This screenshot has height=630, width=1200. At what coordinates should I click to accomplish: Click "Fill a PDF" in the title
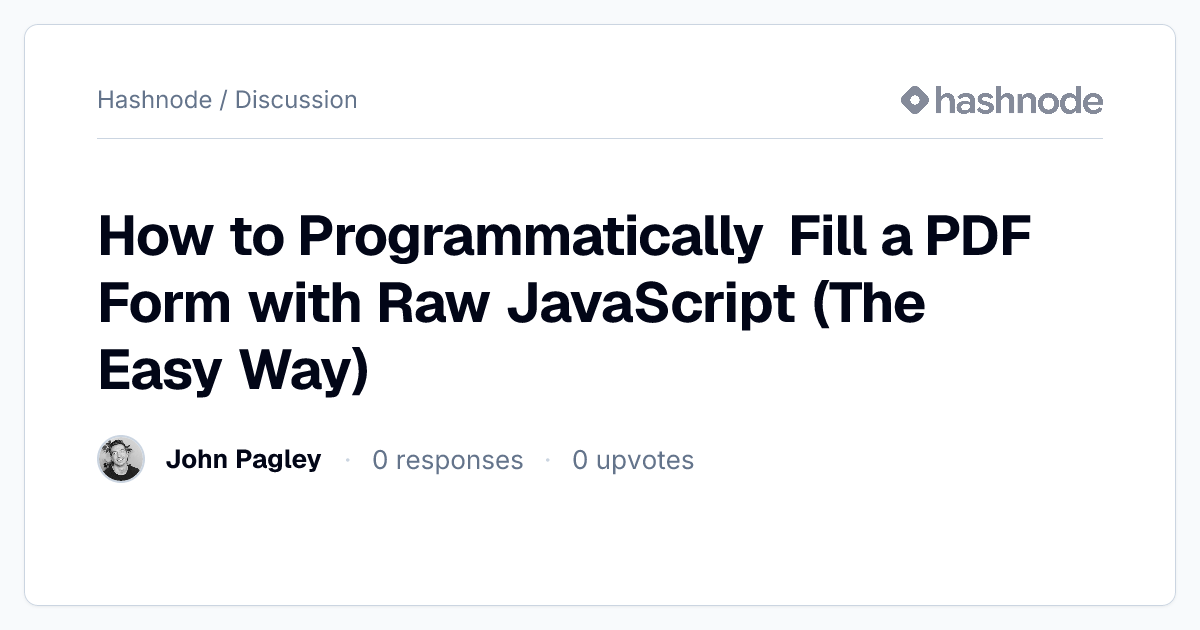pos(911,239)
